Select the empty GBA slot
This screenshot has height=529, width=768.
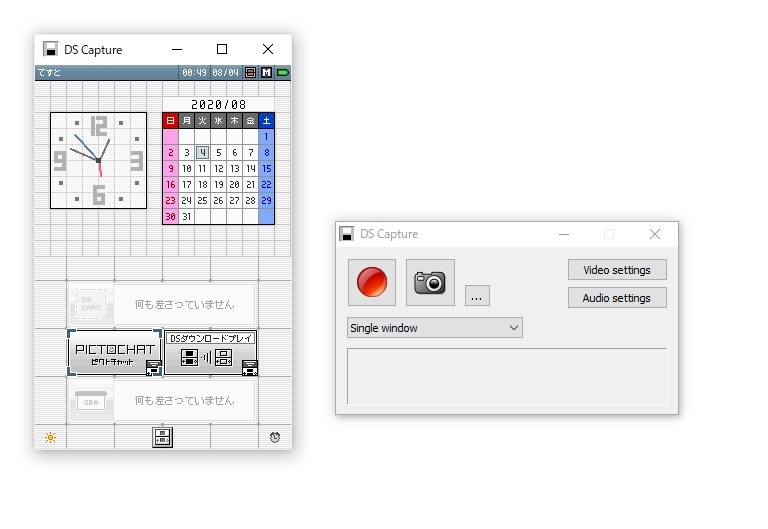click(x=163, y=401)
